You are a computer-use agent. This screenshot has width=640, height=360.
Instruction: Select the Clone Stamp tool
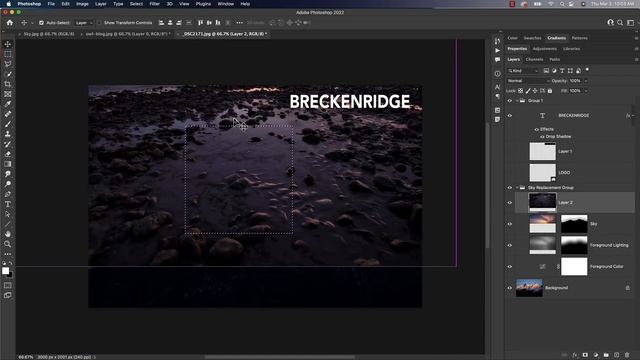click(x=8, y=134)
